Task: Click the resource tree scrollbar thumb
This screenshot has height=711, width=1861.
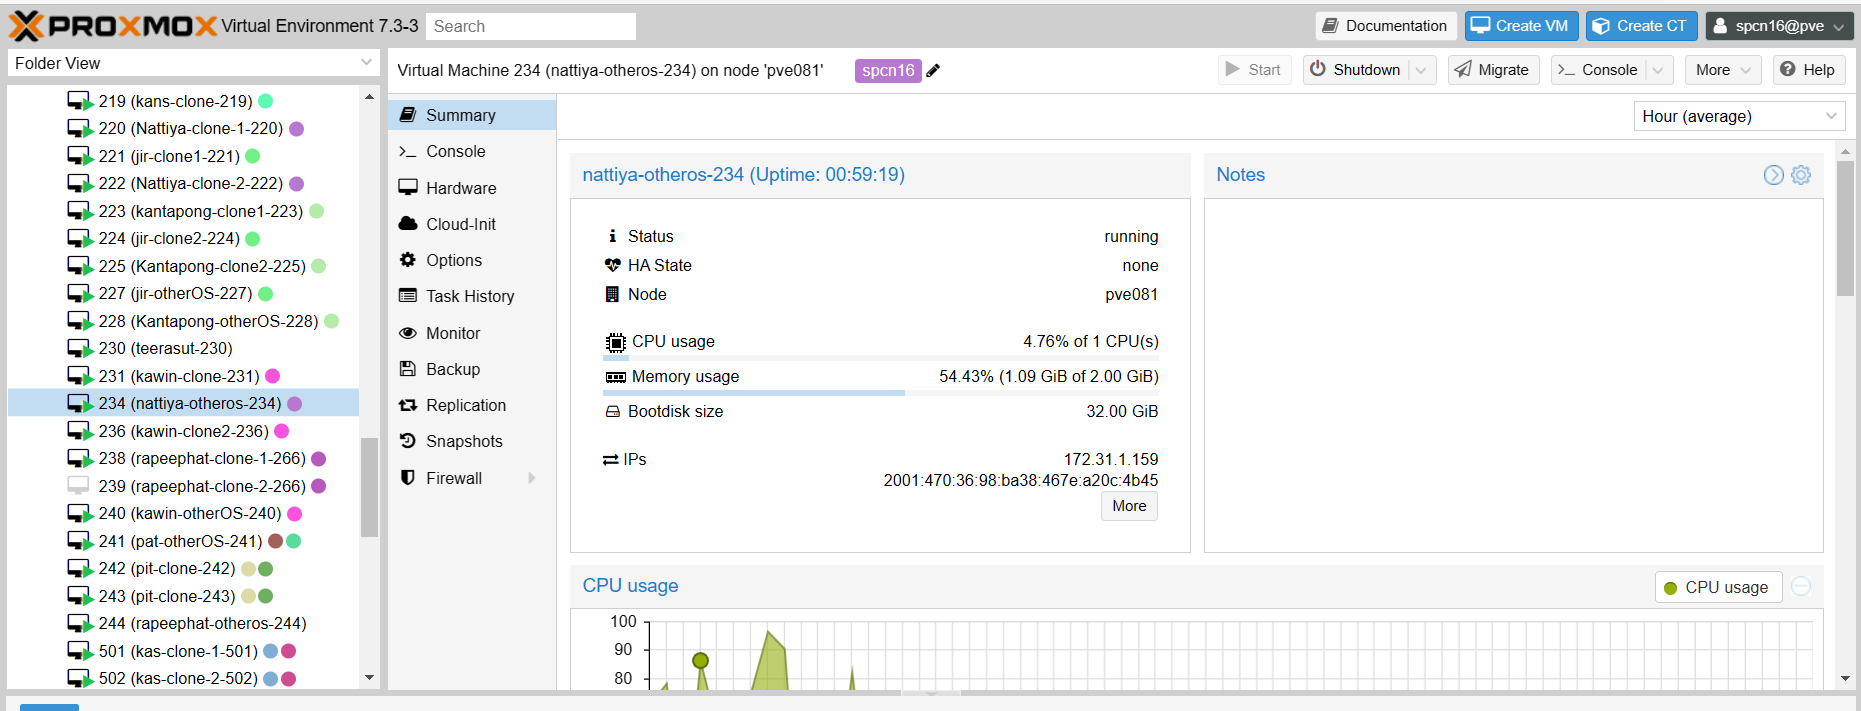Action: pos(369,487)
